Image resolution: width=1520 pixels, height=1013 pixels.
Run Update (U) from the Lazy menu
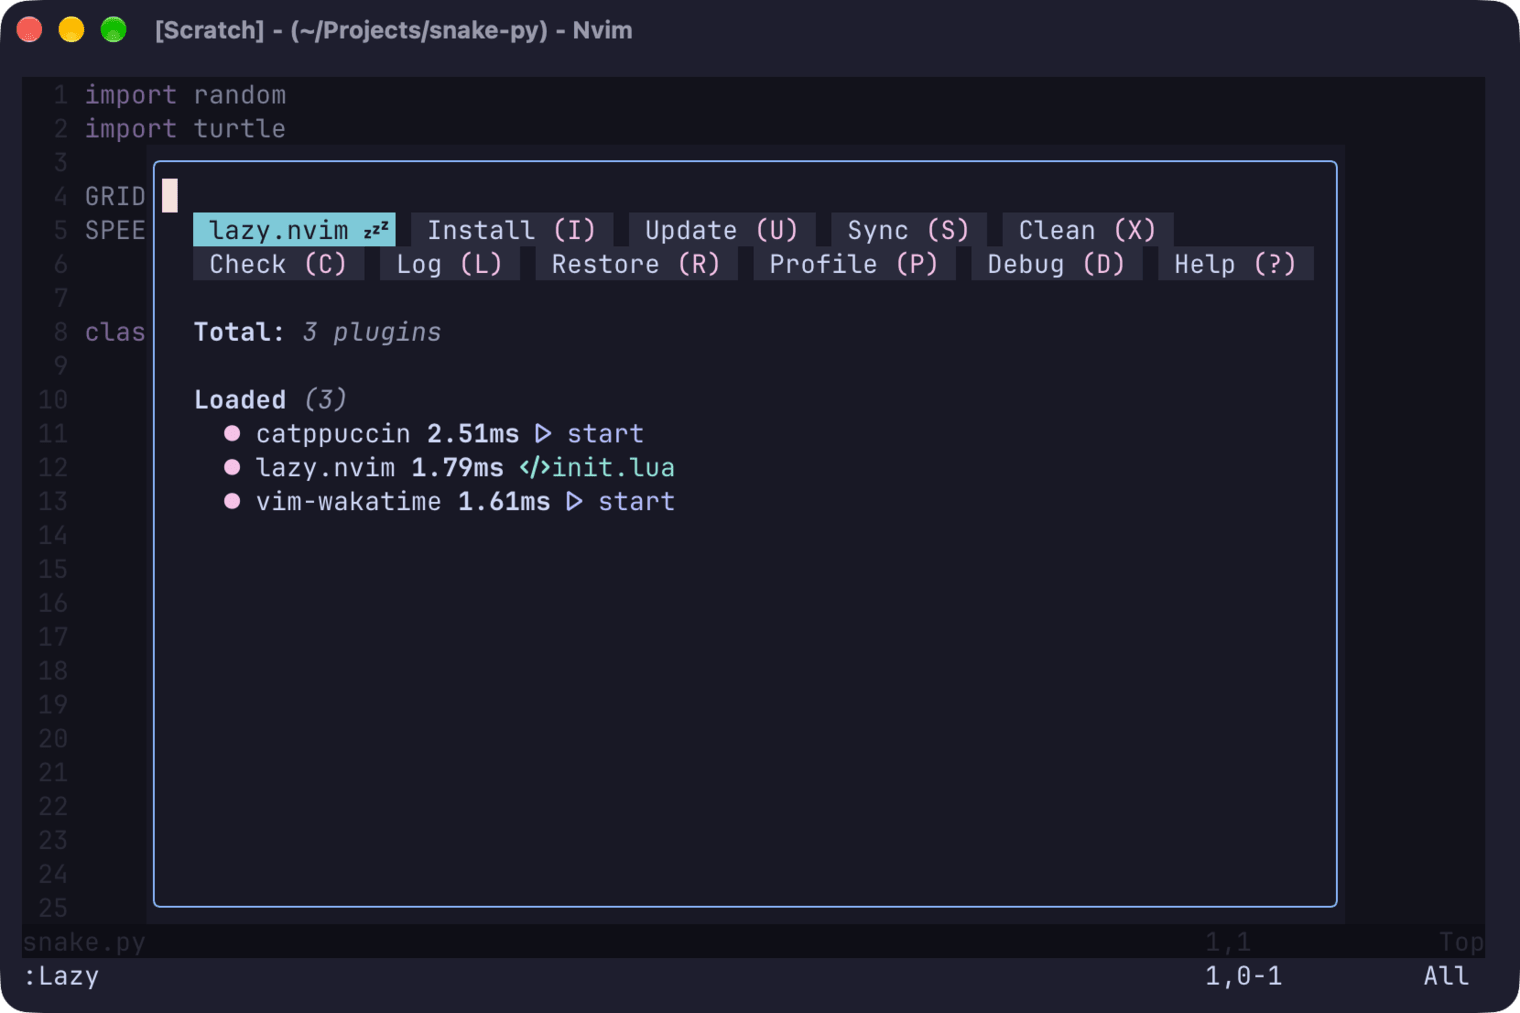722,230
